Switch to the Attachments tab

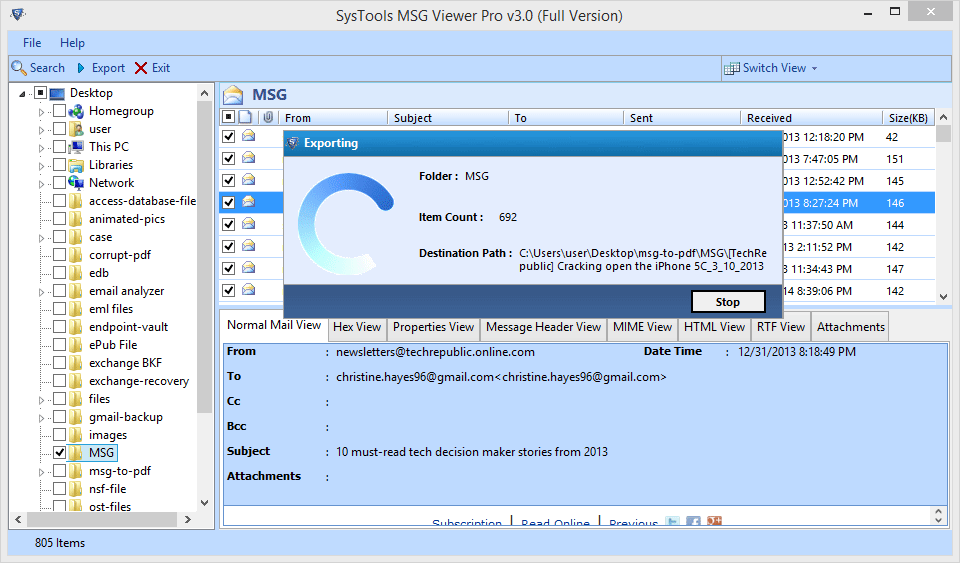pyautogui.click(x=851, y=327)
